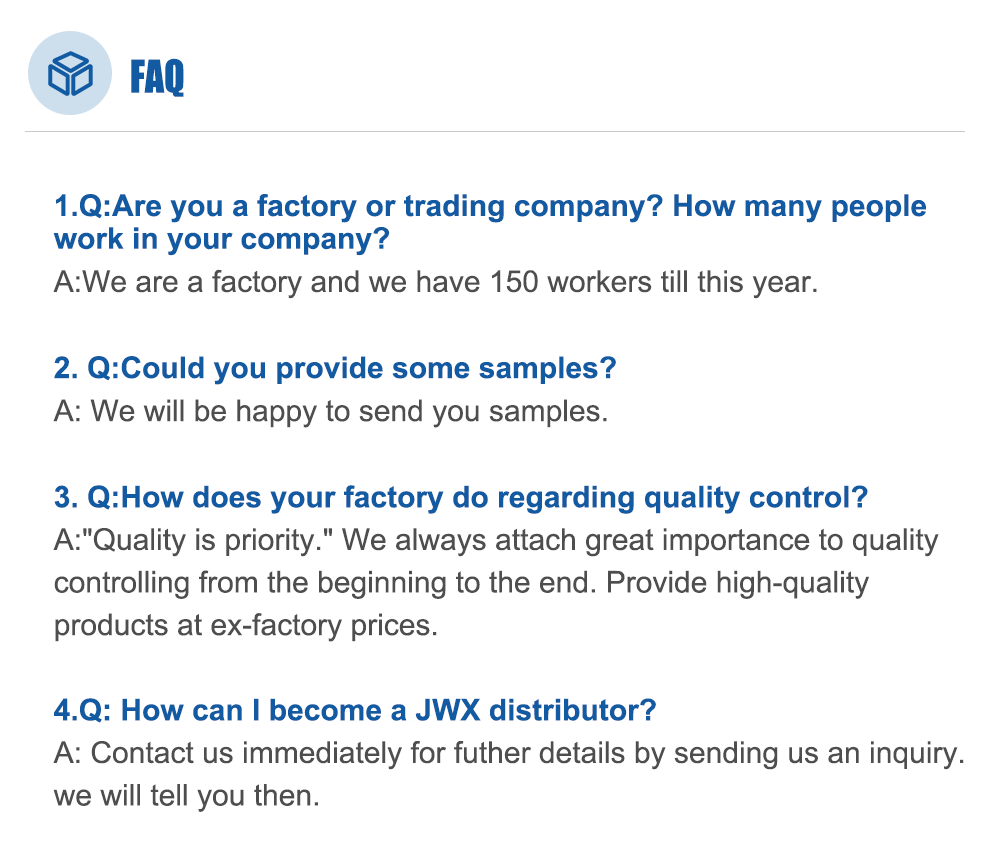The width and height of the screenshot is (990, 849).
Task: Click the answer mentioning 150 workers
Action: coord(436,282)
